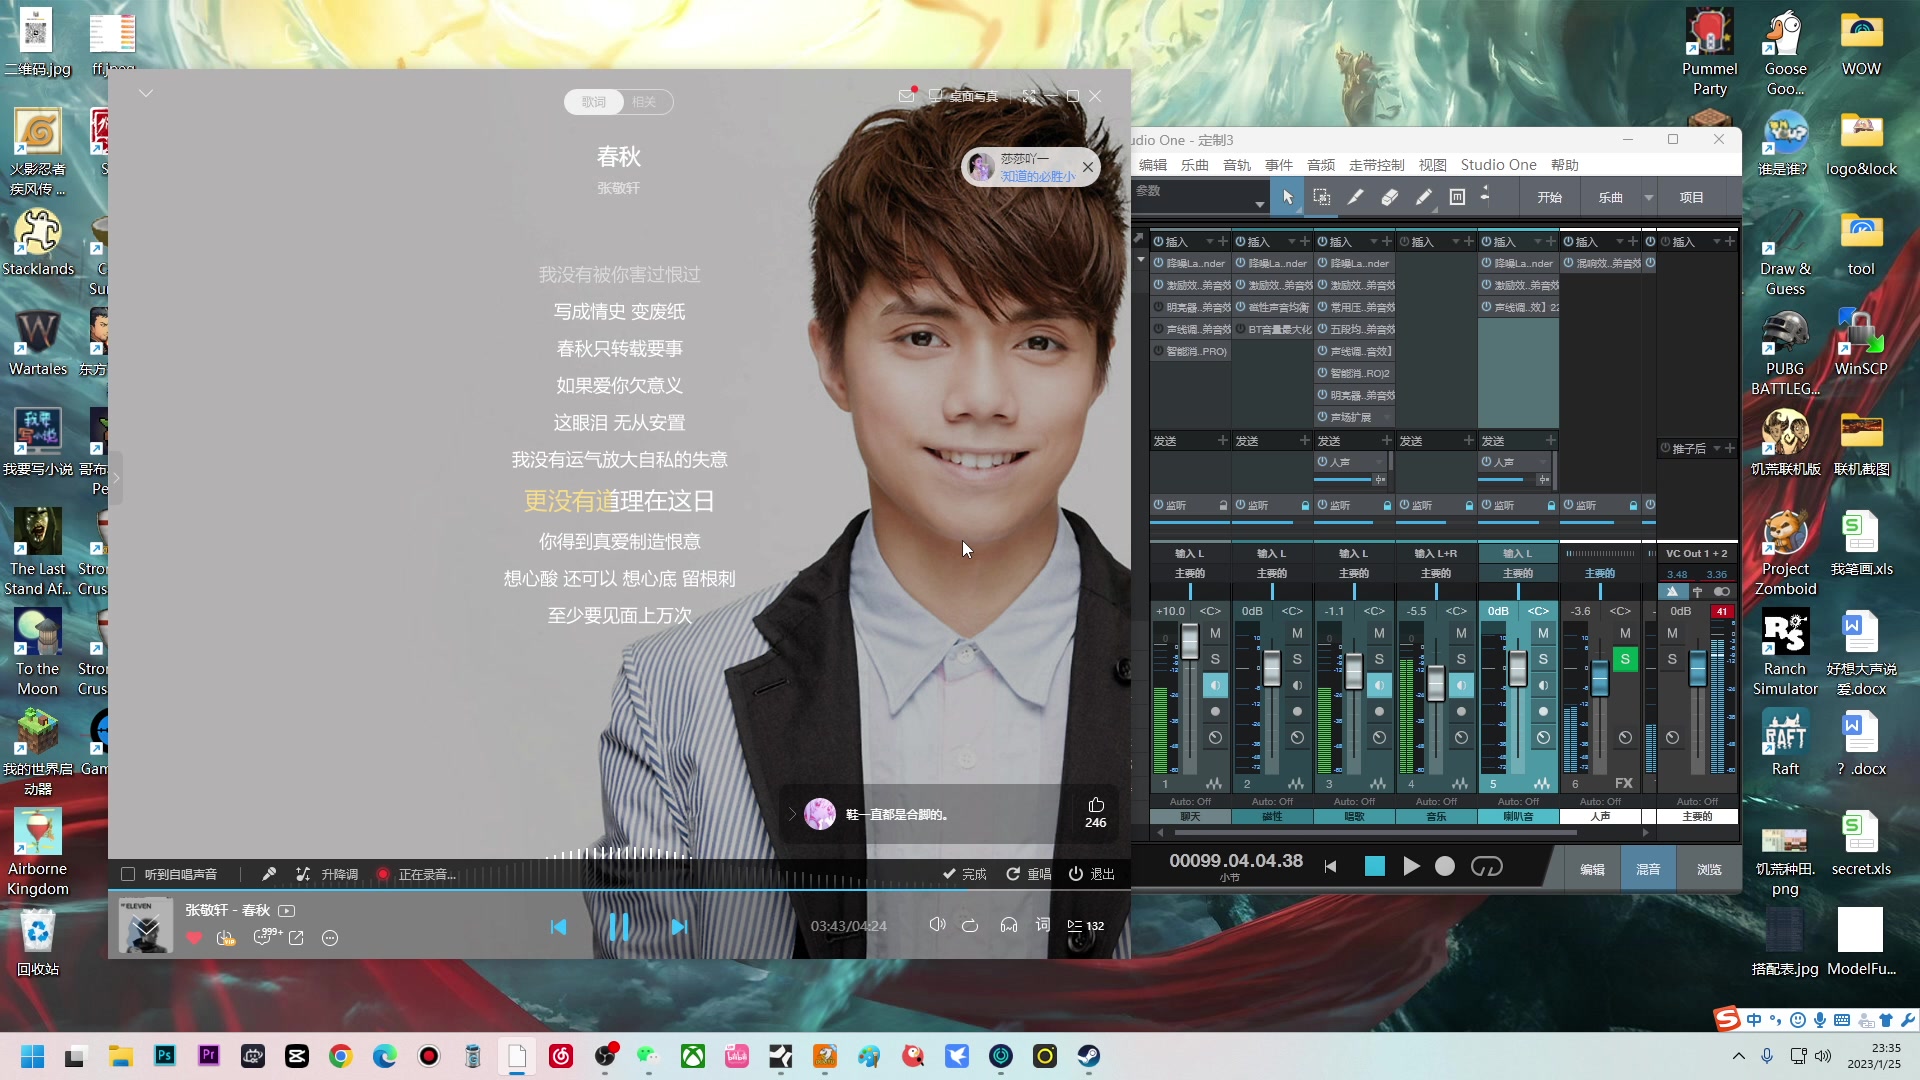Start playback in Studio One transport
The image size is (1920, 1080).
coord(1411,866)
